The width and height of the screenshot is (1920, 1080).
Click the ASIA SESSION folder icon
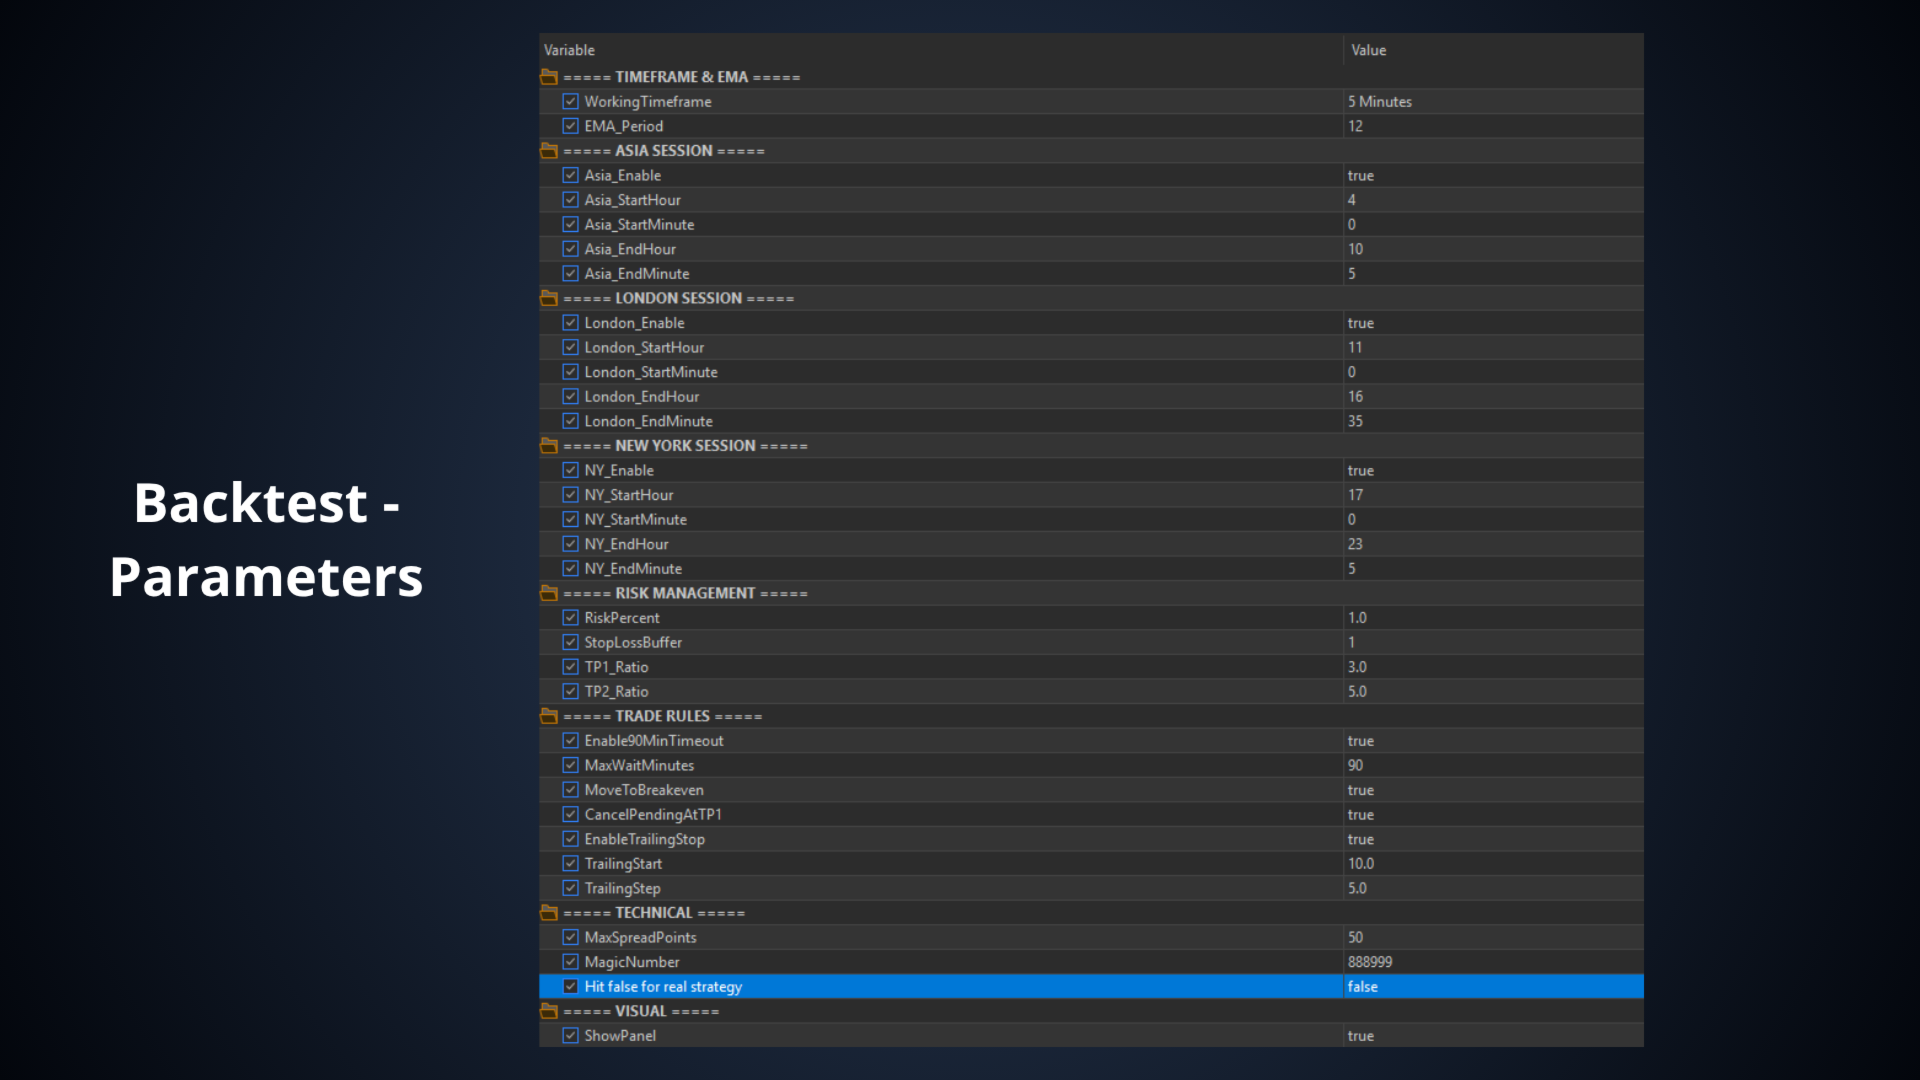[x=549, y=151]
